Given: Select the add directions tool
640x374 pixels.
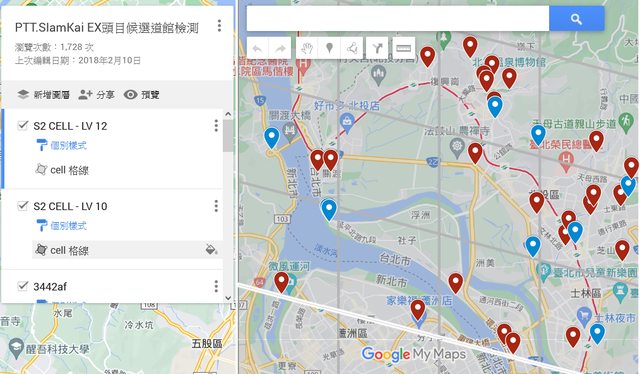Looking at the screenshot, I should click(x=377, y=49).
